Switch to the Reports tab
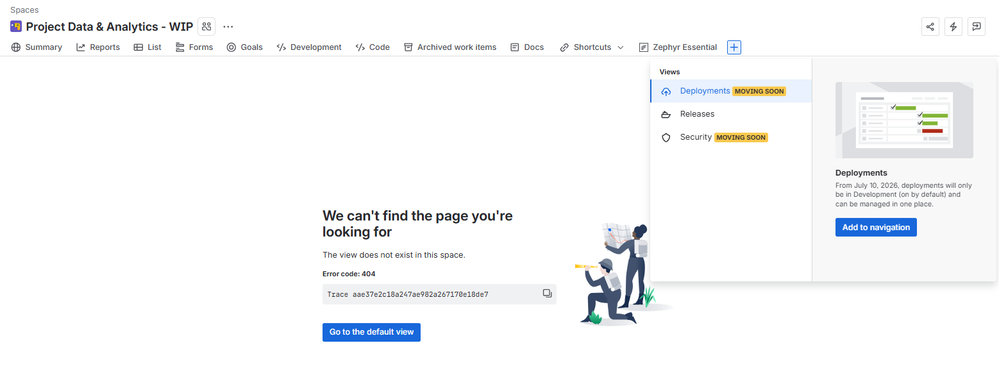This screenshot has width=999, height=391. point(98,47)
